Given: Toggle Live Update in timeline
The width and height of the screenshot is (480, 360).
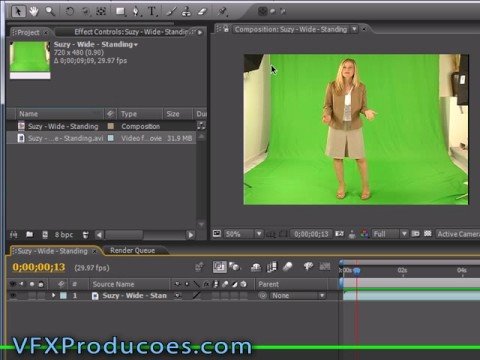Looking at the screenshot, I should (x=219, y=267).
